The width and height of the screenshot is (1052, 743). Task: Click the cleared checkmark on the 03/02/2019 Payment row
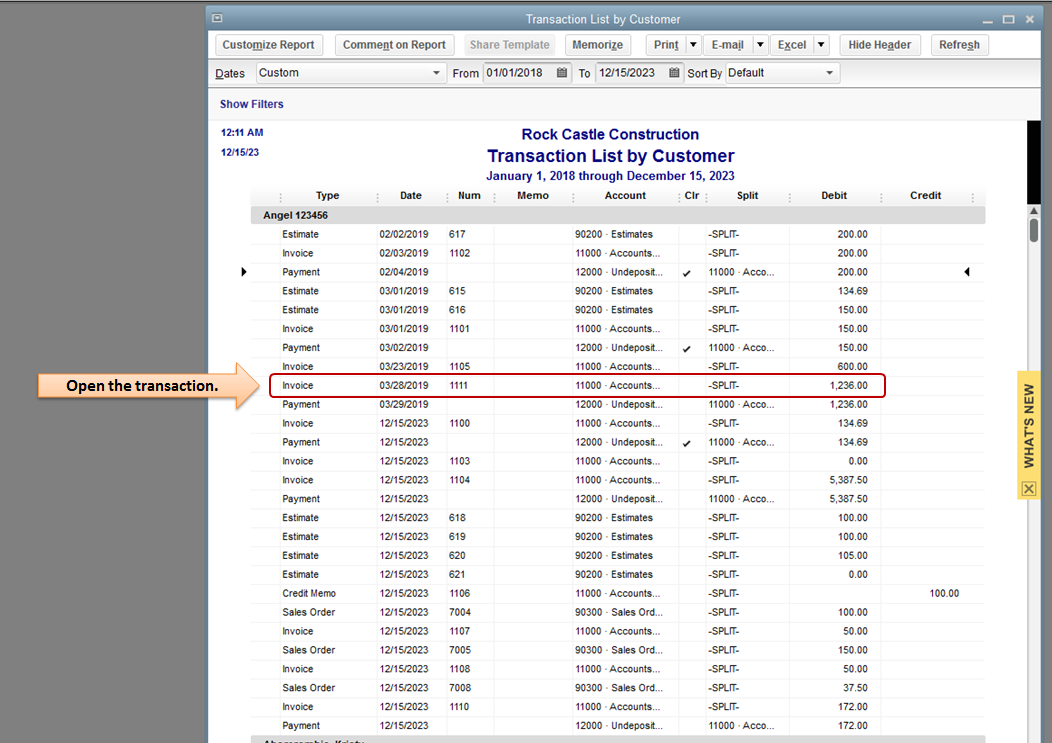[686, 349]
